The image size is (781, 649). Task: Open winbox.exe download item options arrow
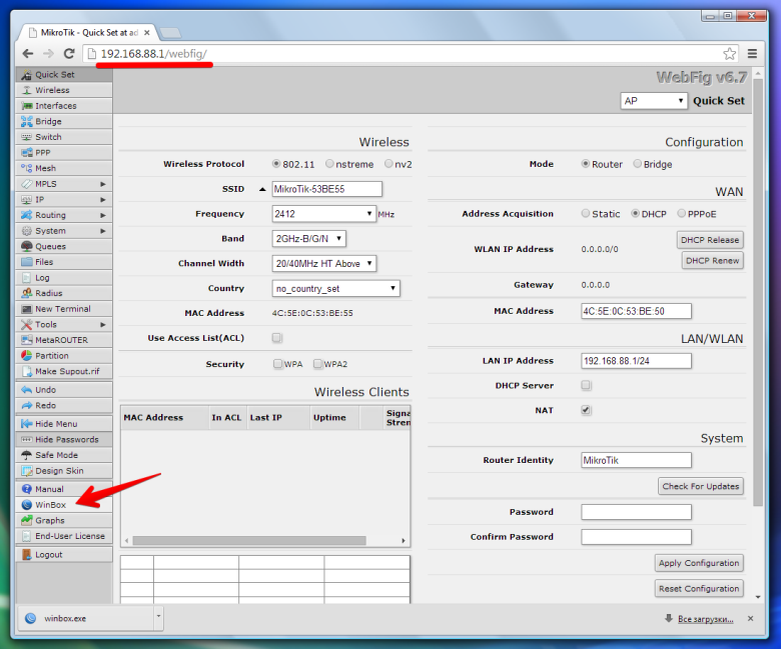pyautogui.click(x=158, y=618)
